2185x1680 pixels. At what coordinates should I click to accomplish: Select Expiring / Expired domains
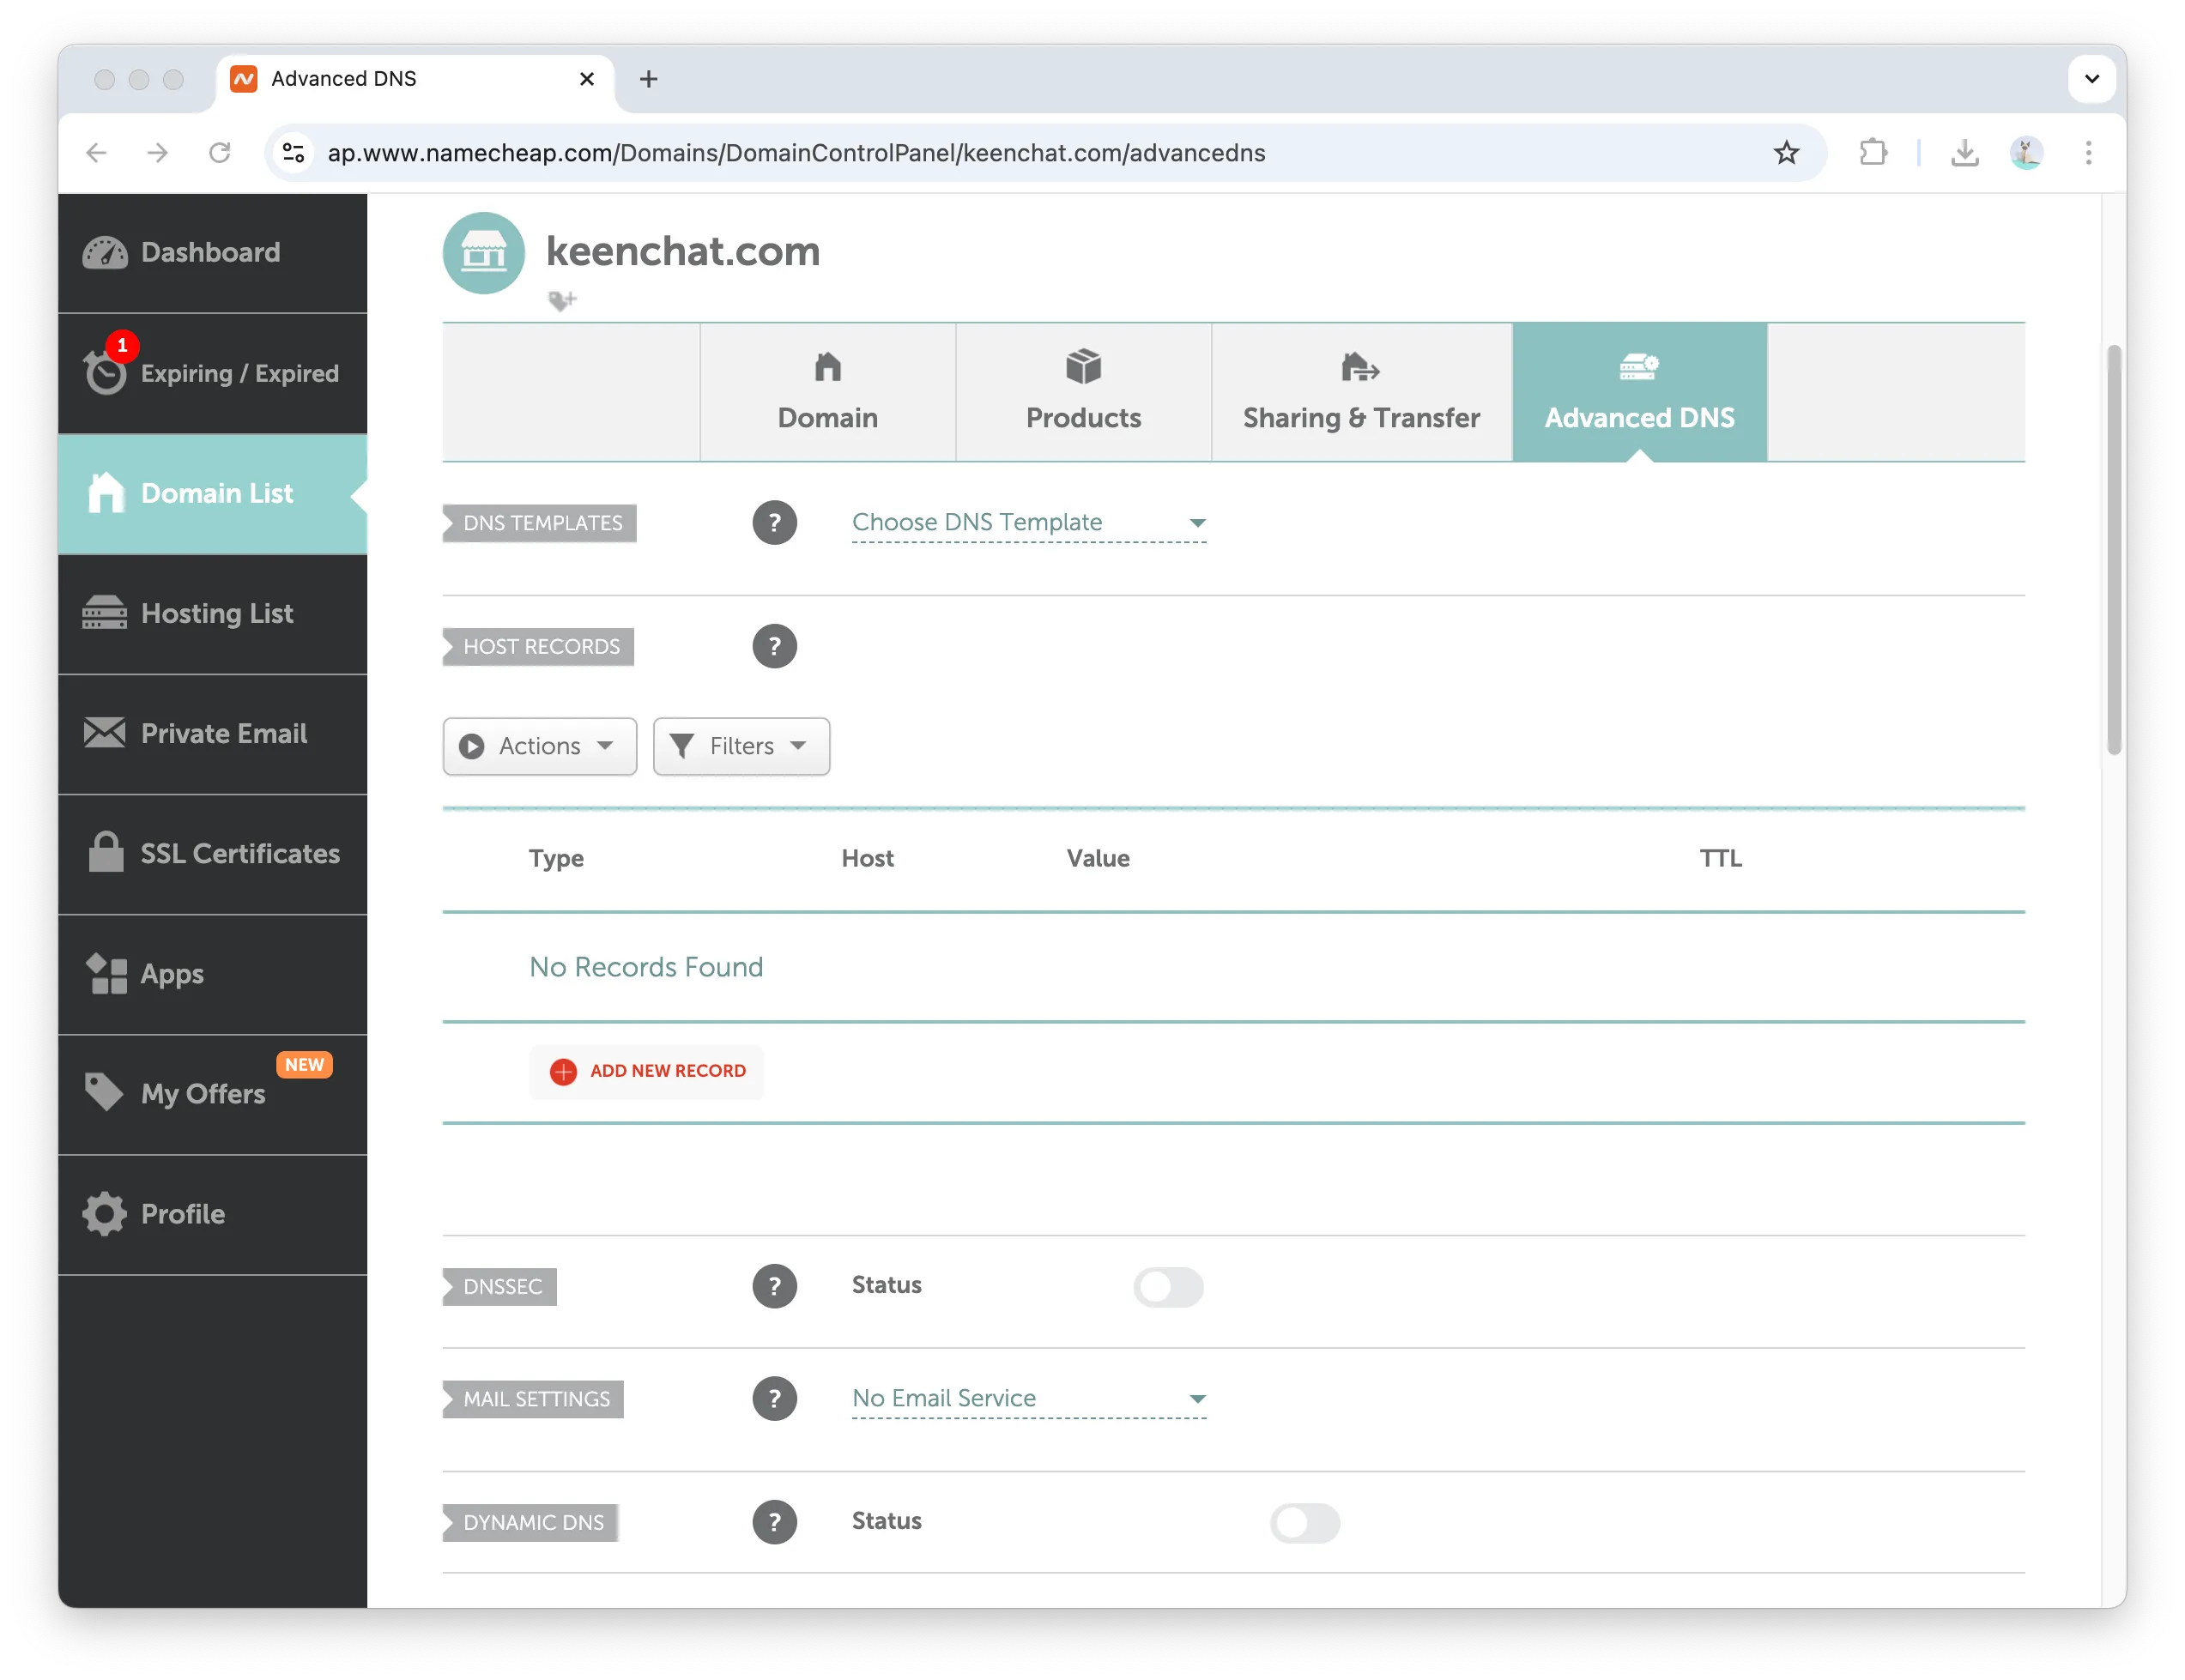click(213, 373)
